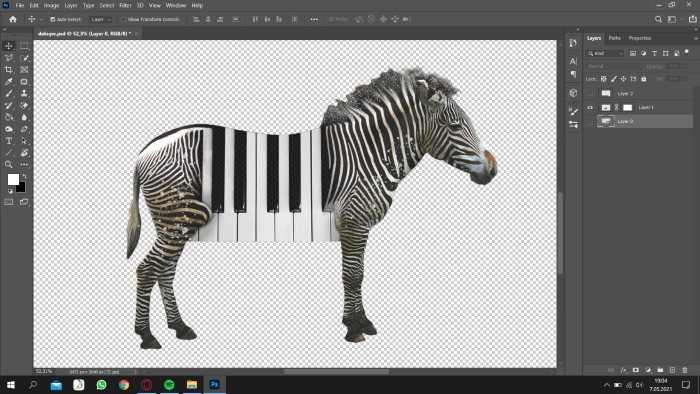The image size is (700, 394).
Task: Filter layers by type layers
Action: pyautogui.click(x=654, y=54)
